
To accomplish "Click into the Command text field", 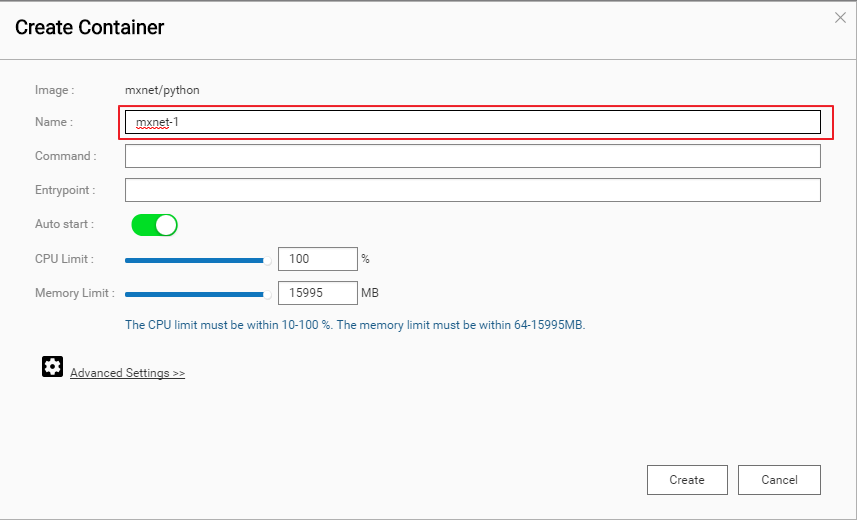I will pos(472,156).
